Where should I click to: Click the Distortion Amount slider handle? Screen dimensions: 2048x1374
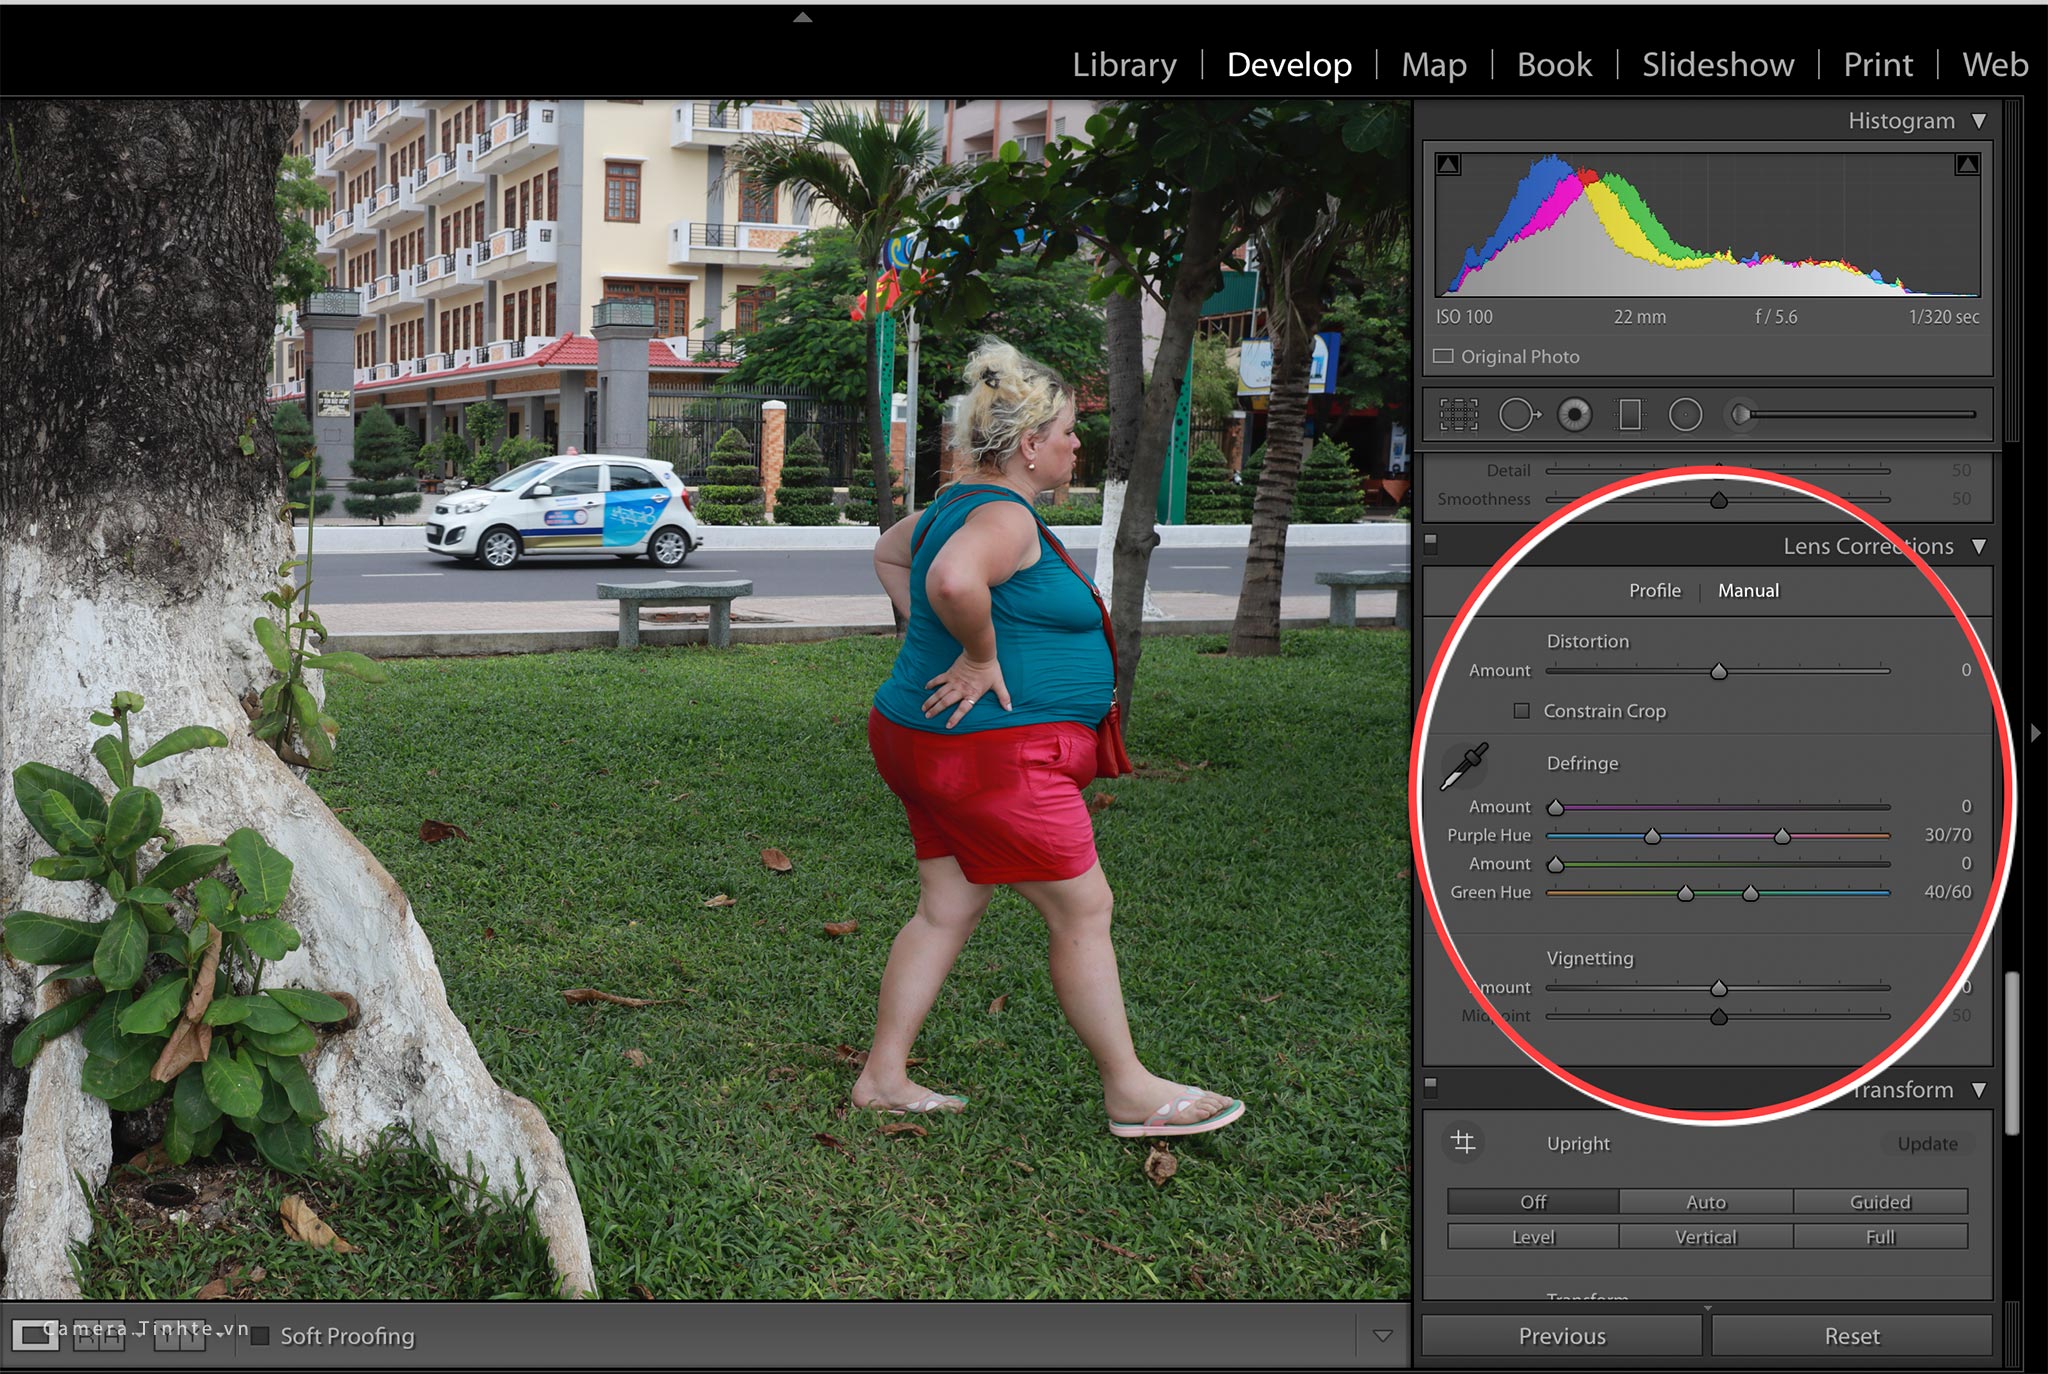click(1718, 671)
